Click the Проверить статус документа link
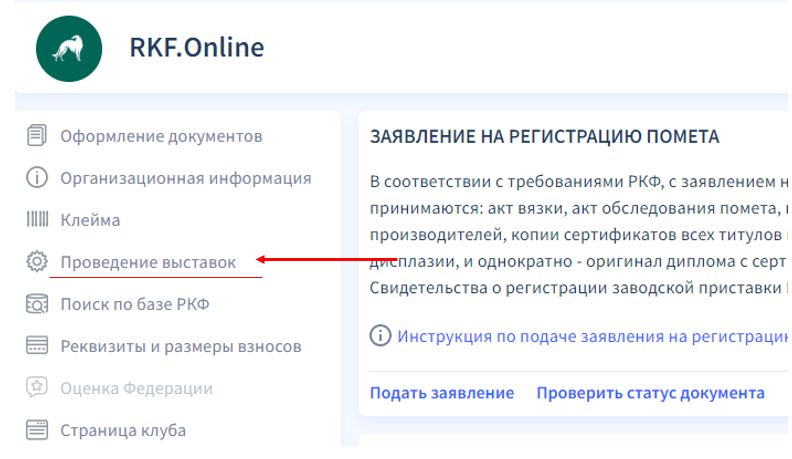 (x=650, y=393)
